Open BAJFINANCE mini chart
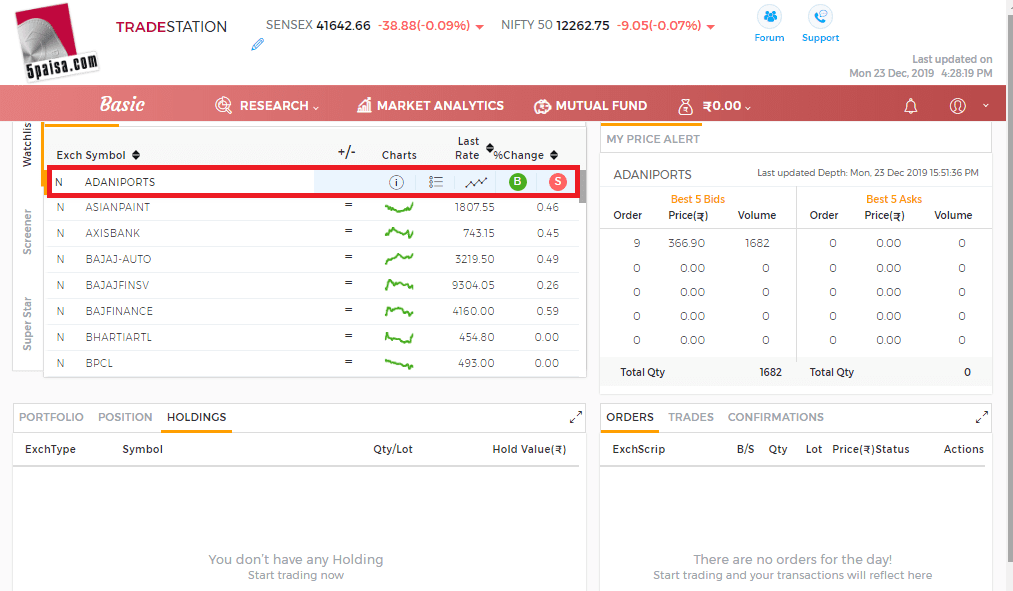1013x591 pixels. pyautogui.click(x=399, y=311)
